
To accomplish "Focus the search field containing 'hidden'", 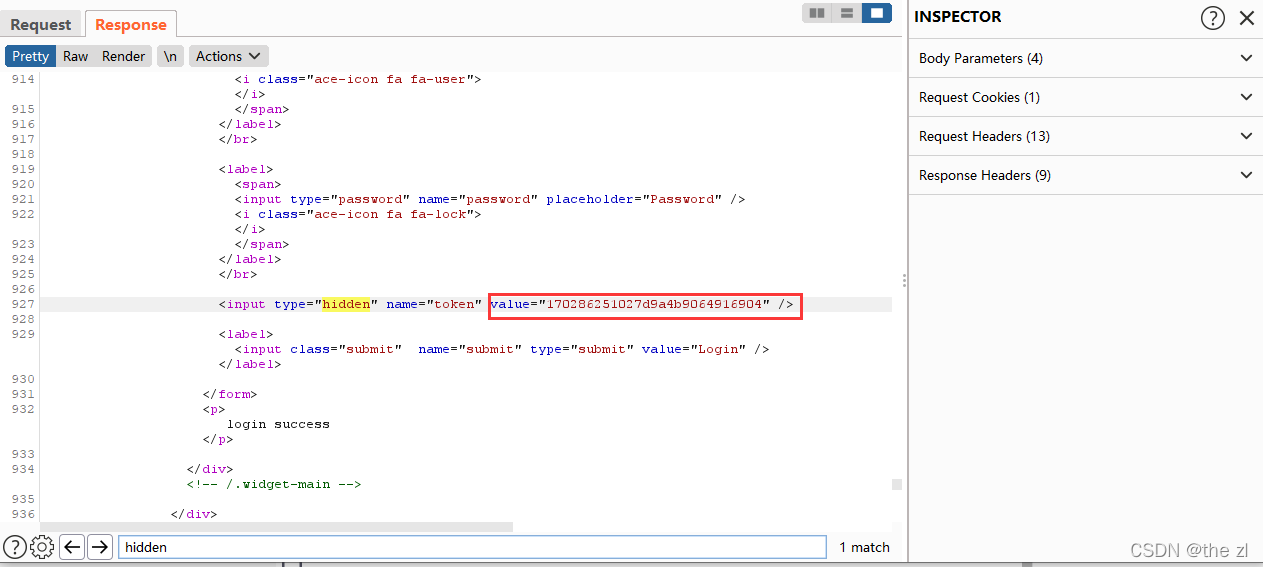I will (472, 547).
